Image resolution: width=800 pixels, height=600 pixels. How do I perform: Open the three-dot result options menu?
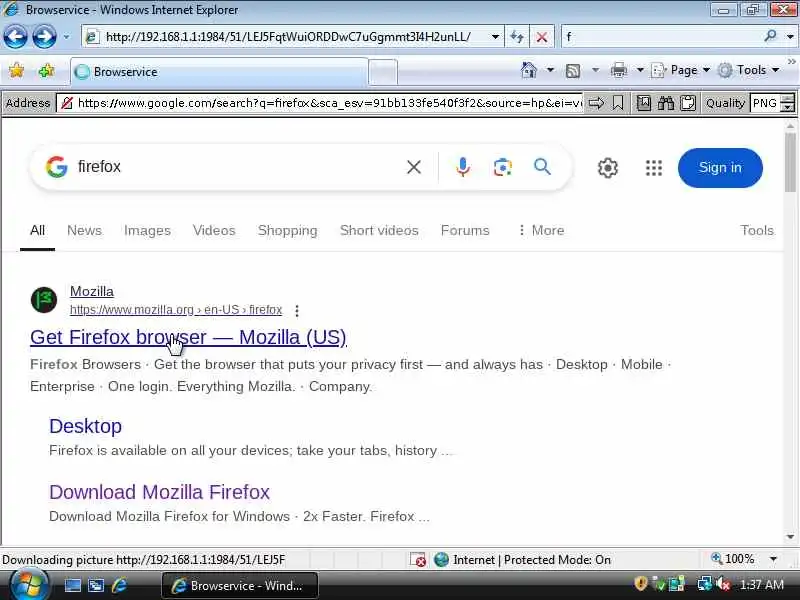tap(297, 310)
